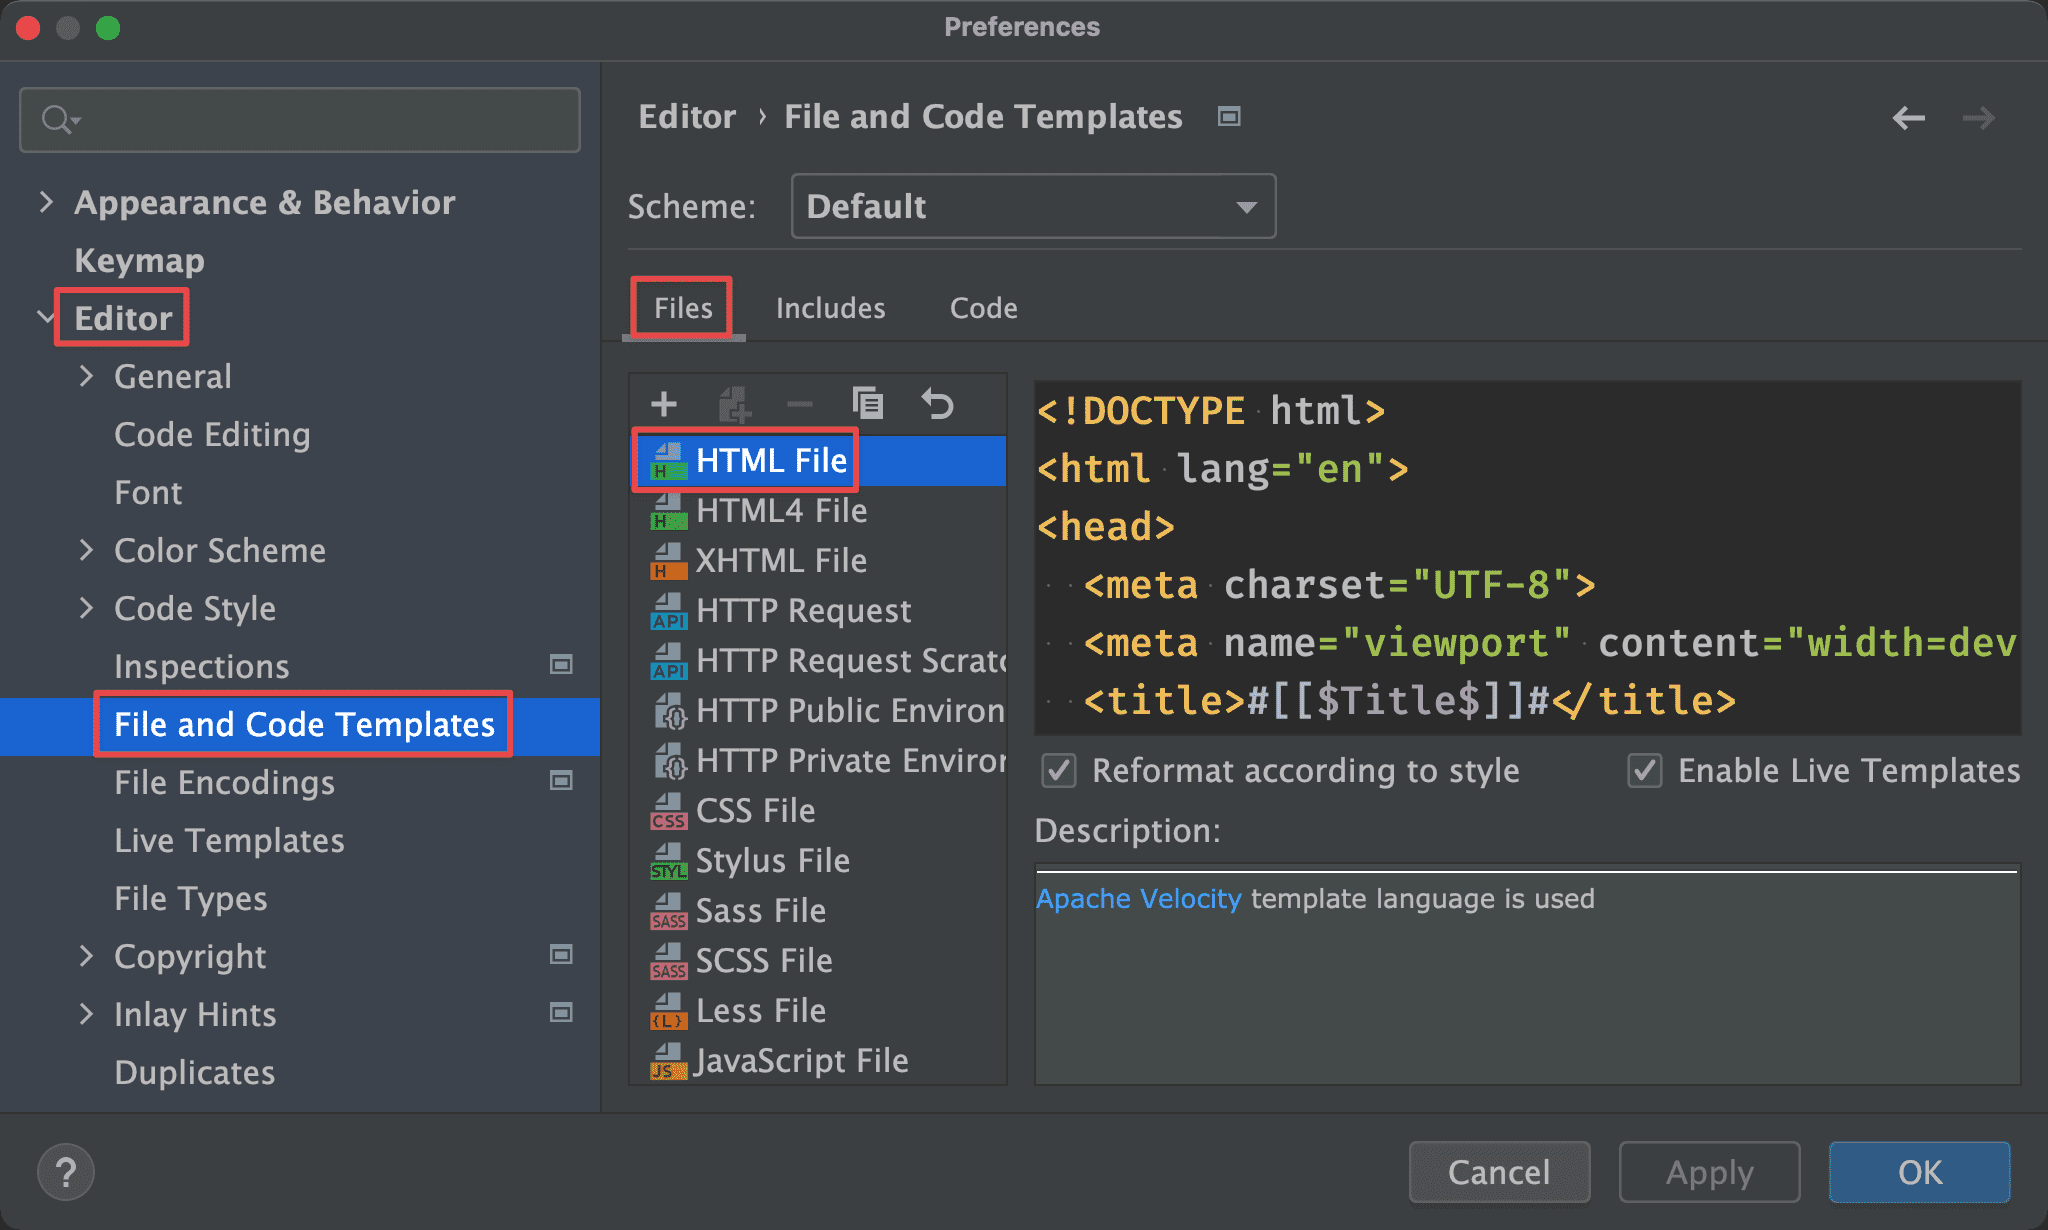Open the Scheme Default dropdown
This screenshot has width=2048, height=1230.
[1032, 206]
